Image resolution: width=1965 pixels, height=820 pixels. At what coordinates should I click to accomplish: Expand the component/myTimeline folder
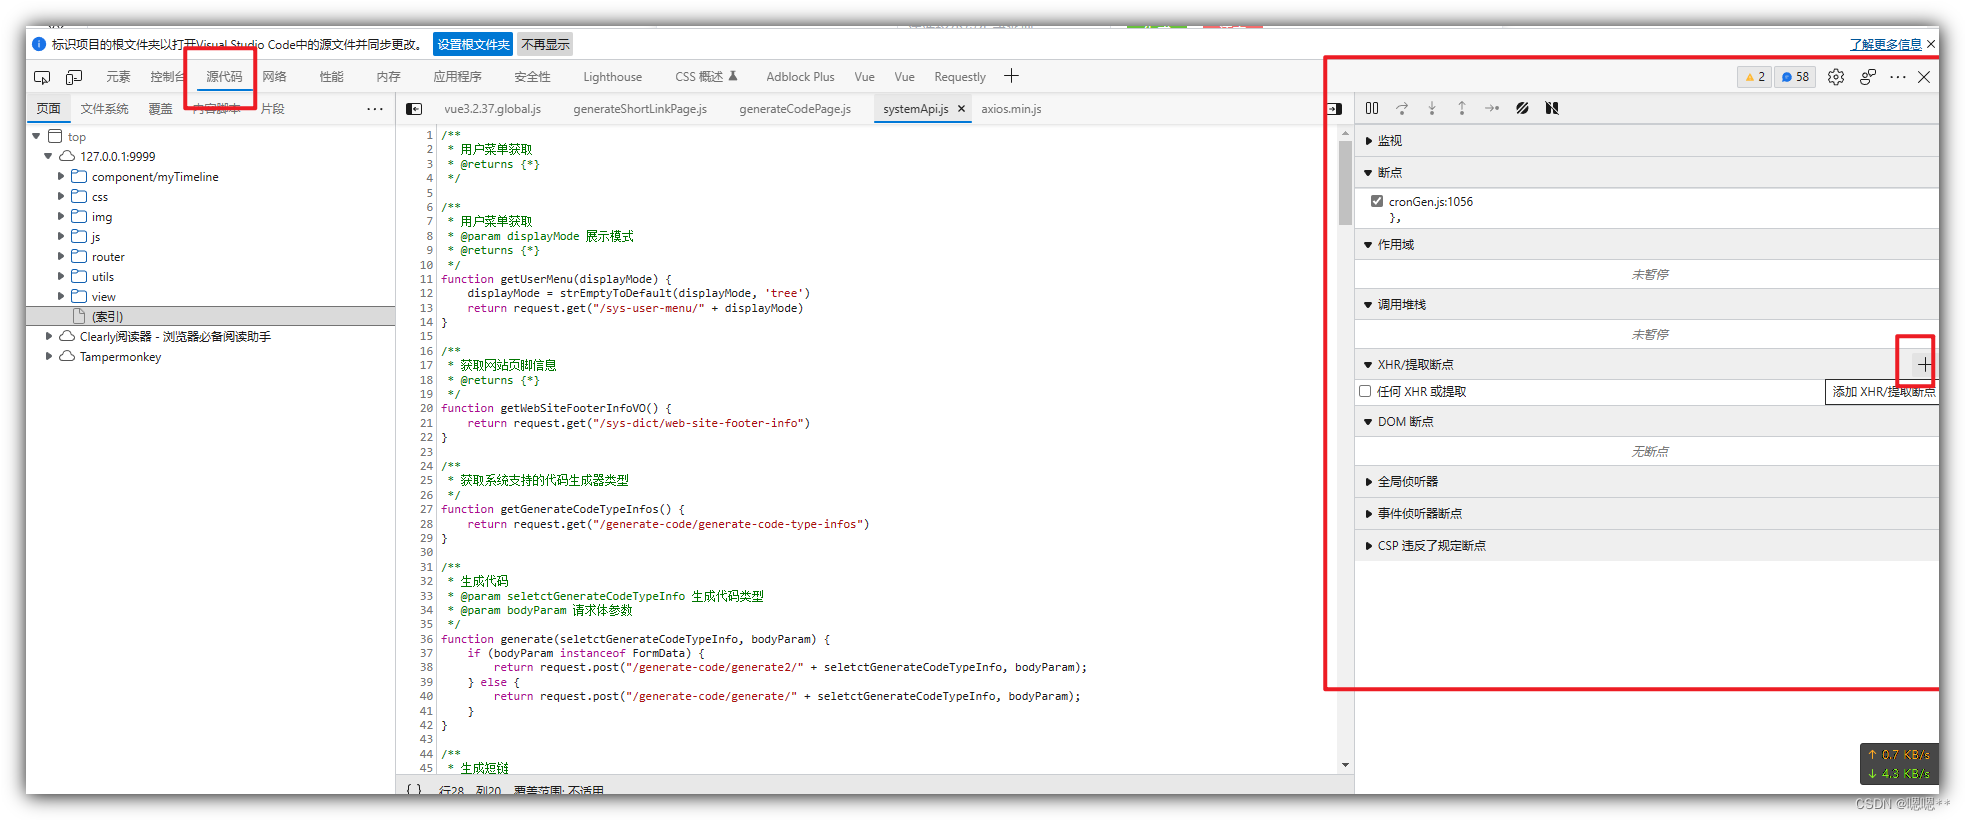[x=61, y=176]
